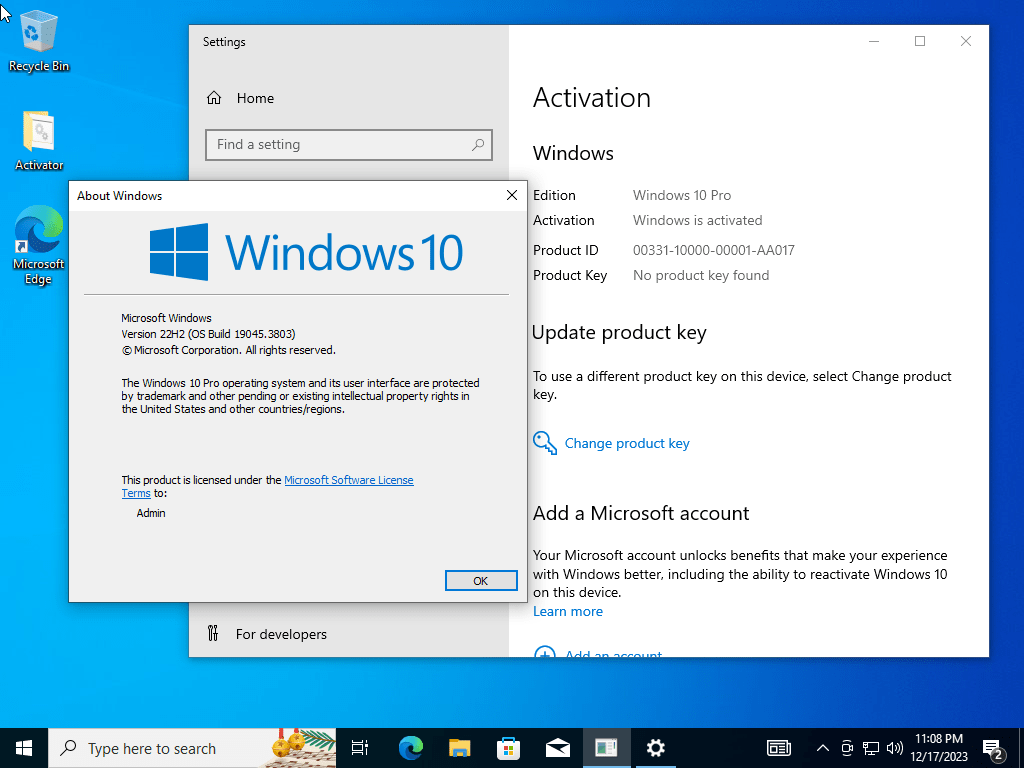Open File Explorer from the taskbar
The height and width of the screenshot is (768, 1024).
pos(460,748)
